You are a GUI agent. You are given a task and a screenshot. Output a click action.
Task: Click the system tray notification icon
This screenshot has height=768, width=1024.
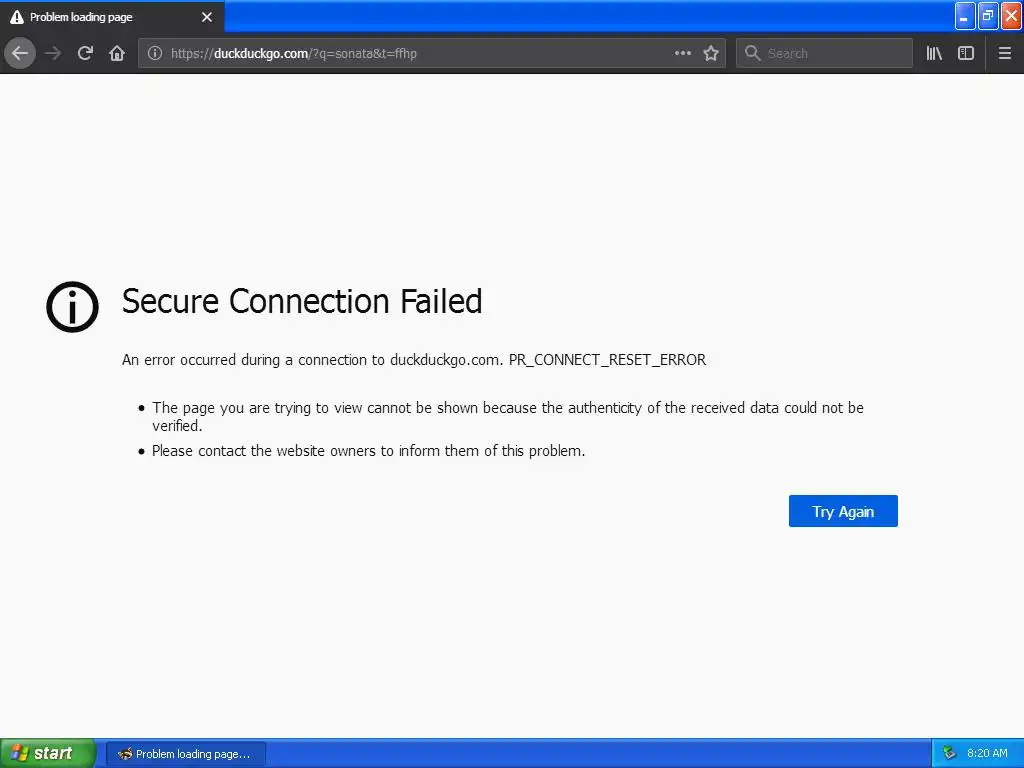(949, 753)
